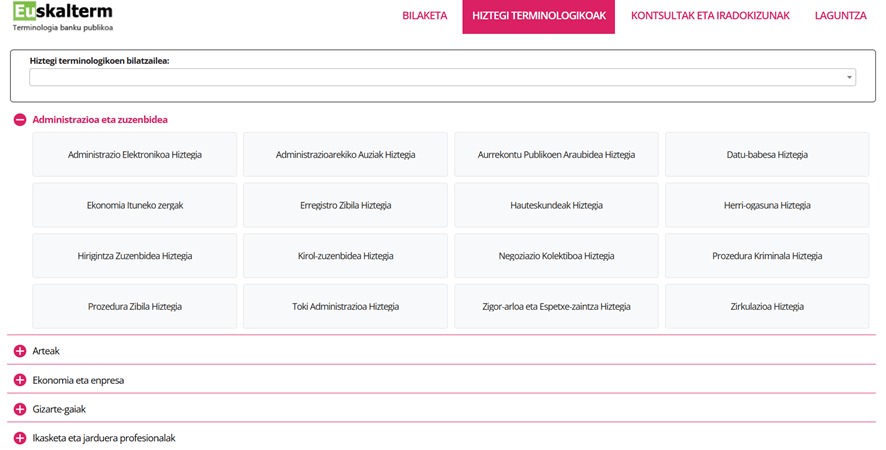This screenshot has height=450, width=886.
Task: Click plus icon next to Ekonomia eta enpresa
Action: (19, 380)
